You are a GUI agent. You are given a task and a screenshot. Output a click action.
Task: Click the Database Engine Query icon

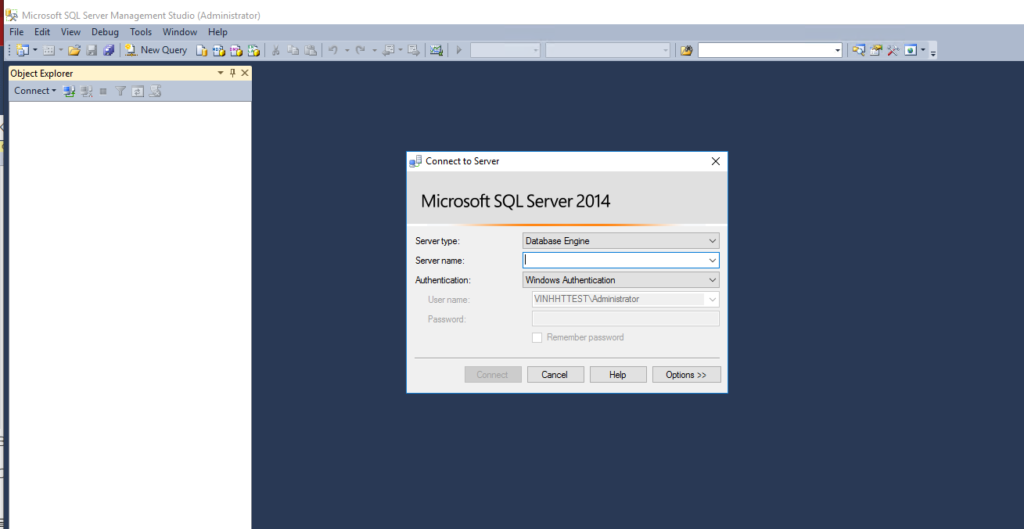click(x=202, y=50)
